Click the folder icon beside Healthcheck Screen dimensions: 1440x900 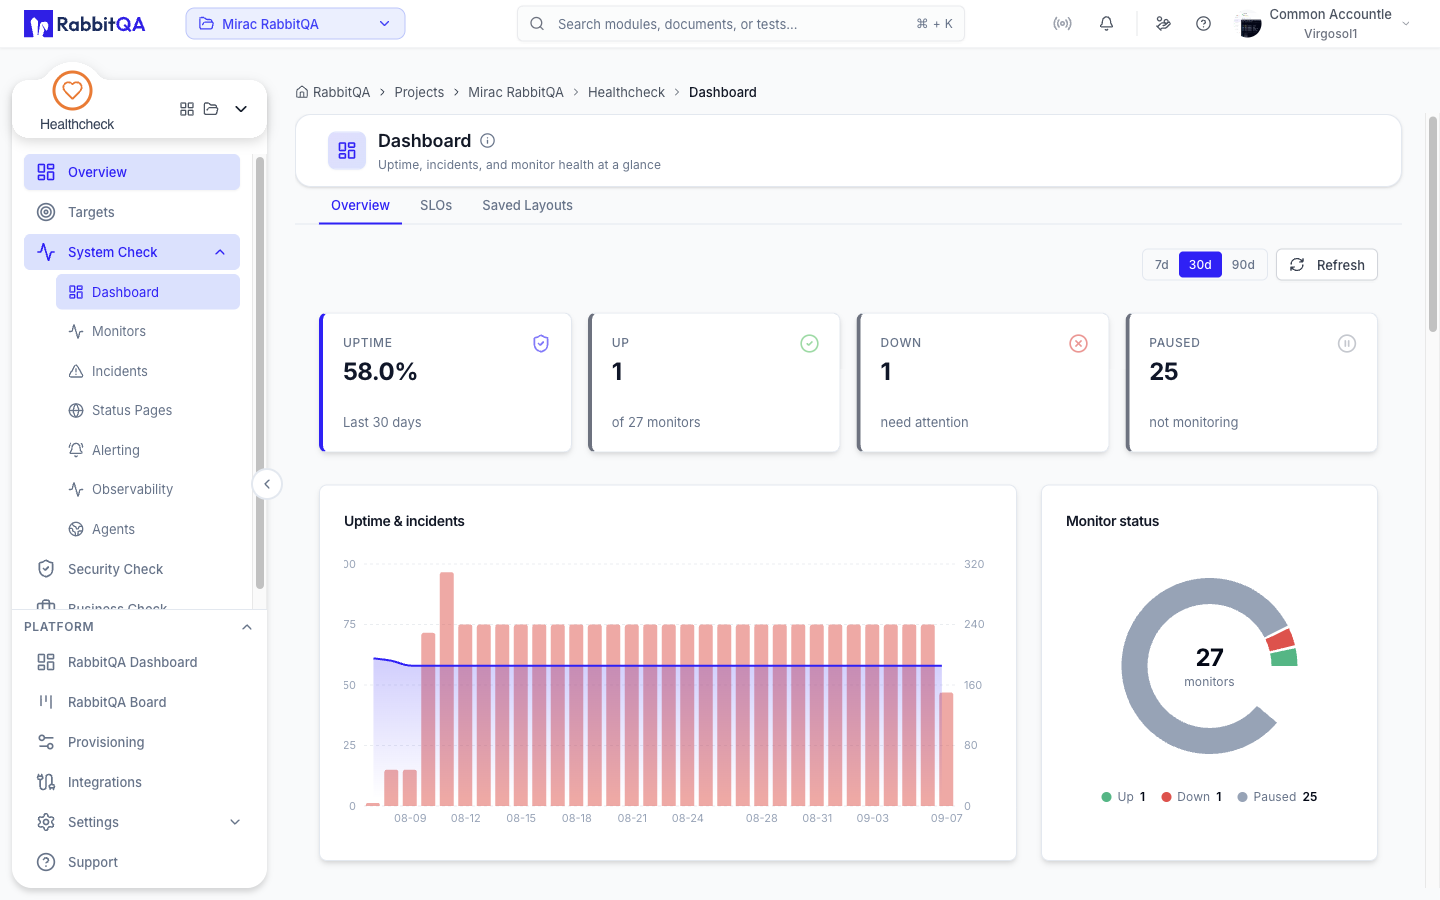click(211, 109)
